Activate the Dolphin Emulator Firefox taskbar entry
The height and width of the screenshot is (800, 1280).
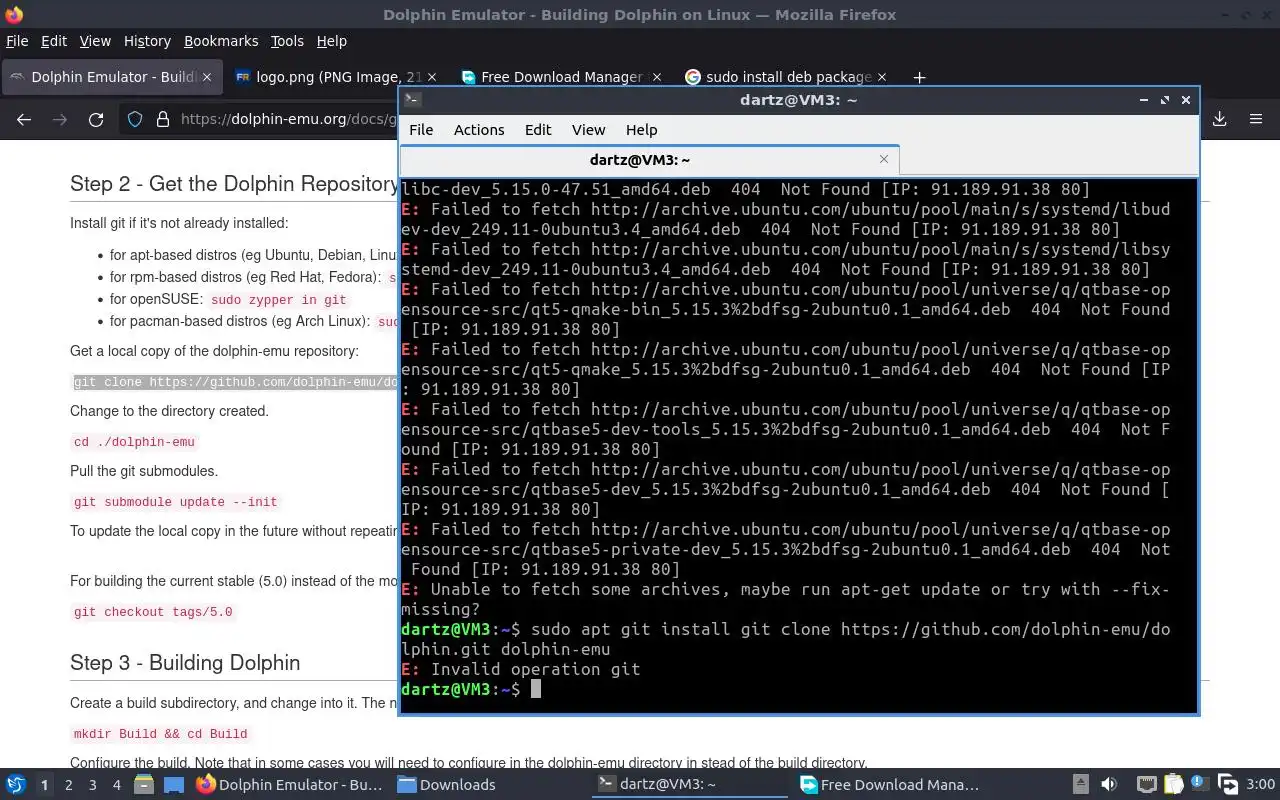(x=290, y=785)
